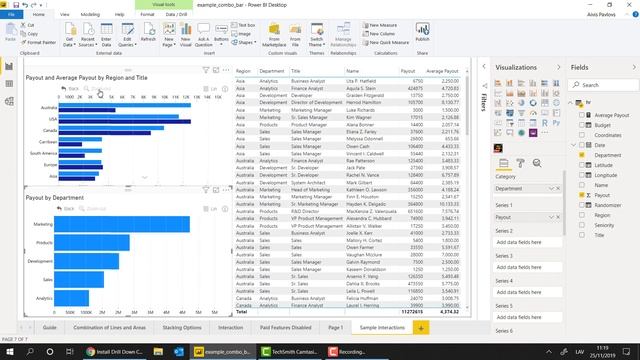
Task: Collapse the Fields pane
Action: [634, 67]
